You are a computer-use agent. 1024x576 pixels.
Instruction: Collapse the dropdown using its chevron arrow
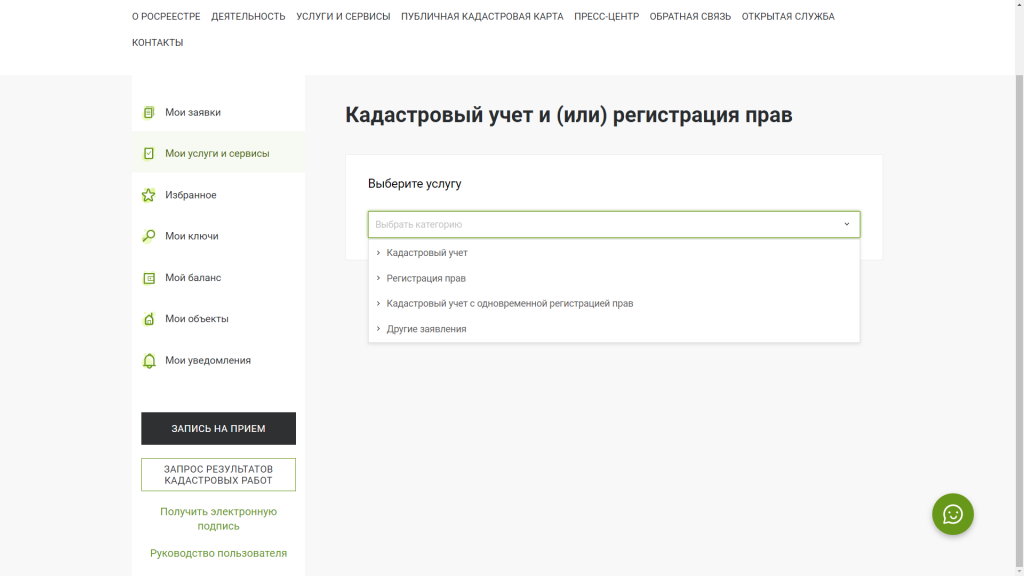point(846,224)
